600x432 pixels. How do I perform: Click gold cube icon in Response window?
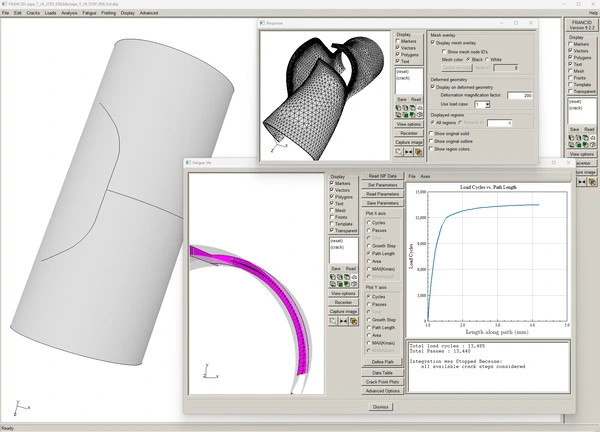click(419, 152)
